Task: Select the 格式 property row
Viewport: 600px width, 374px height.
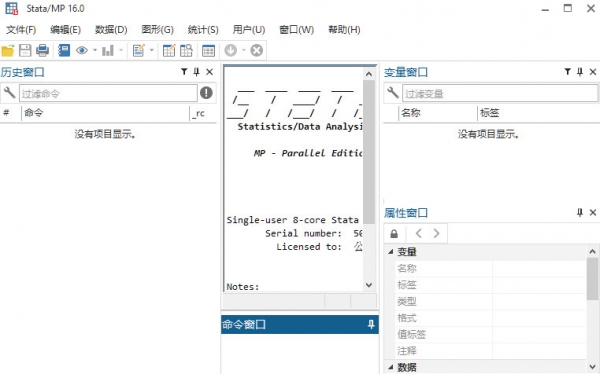Action: (x=490, y=318)
